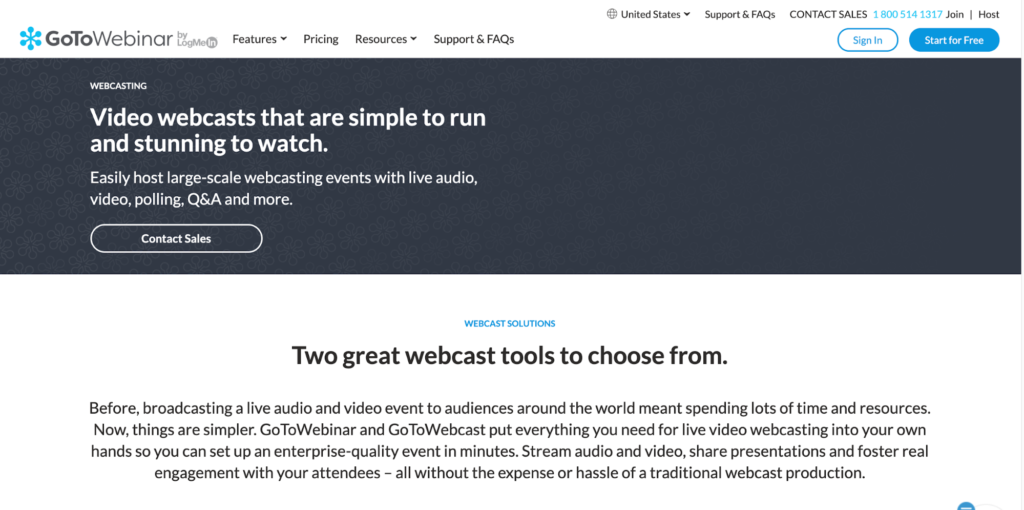Click 'Easily host large-scale webcasting events' subtitle
Viewport: 1024px width, 510px height.
(x=286, y=188)
